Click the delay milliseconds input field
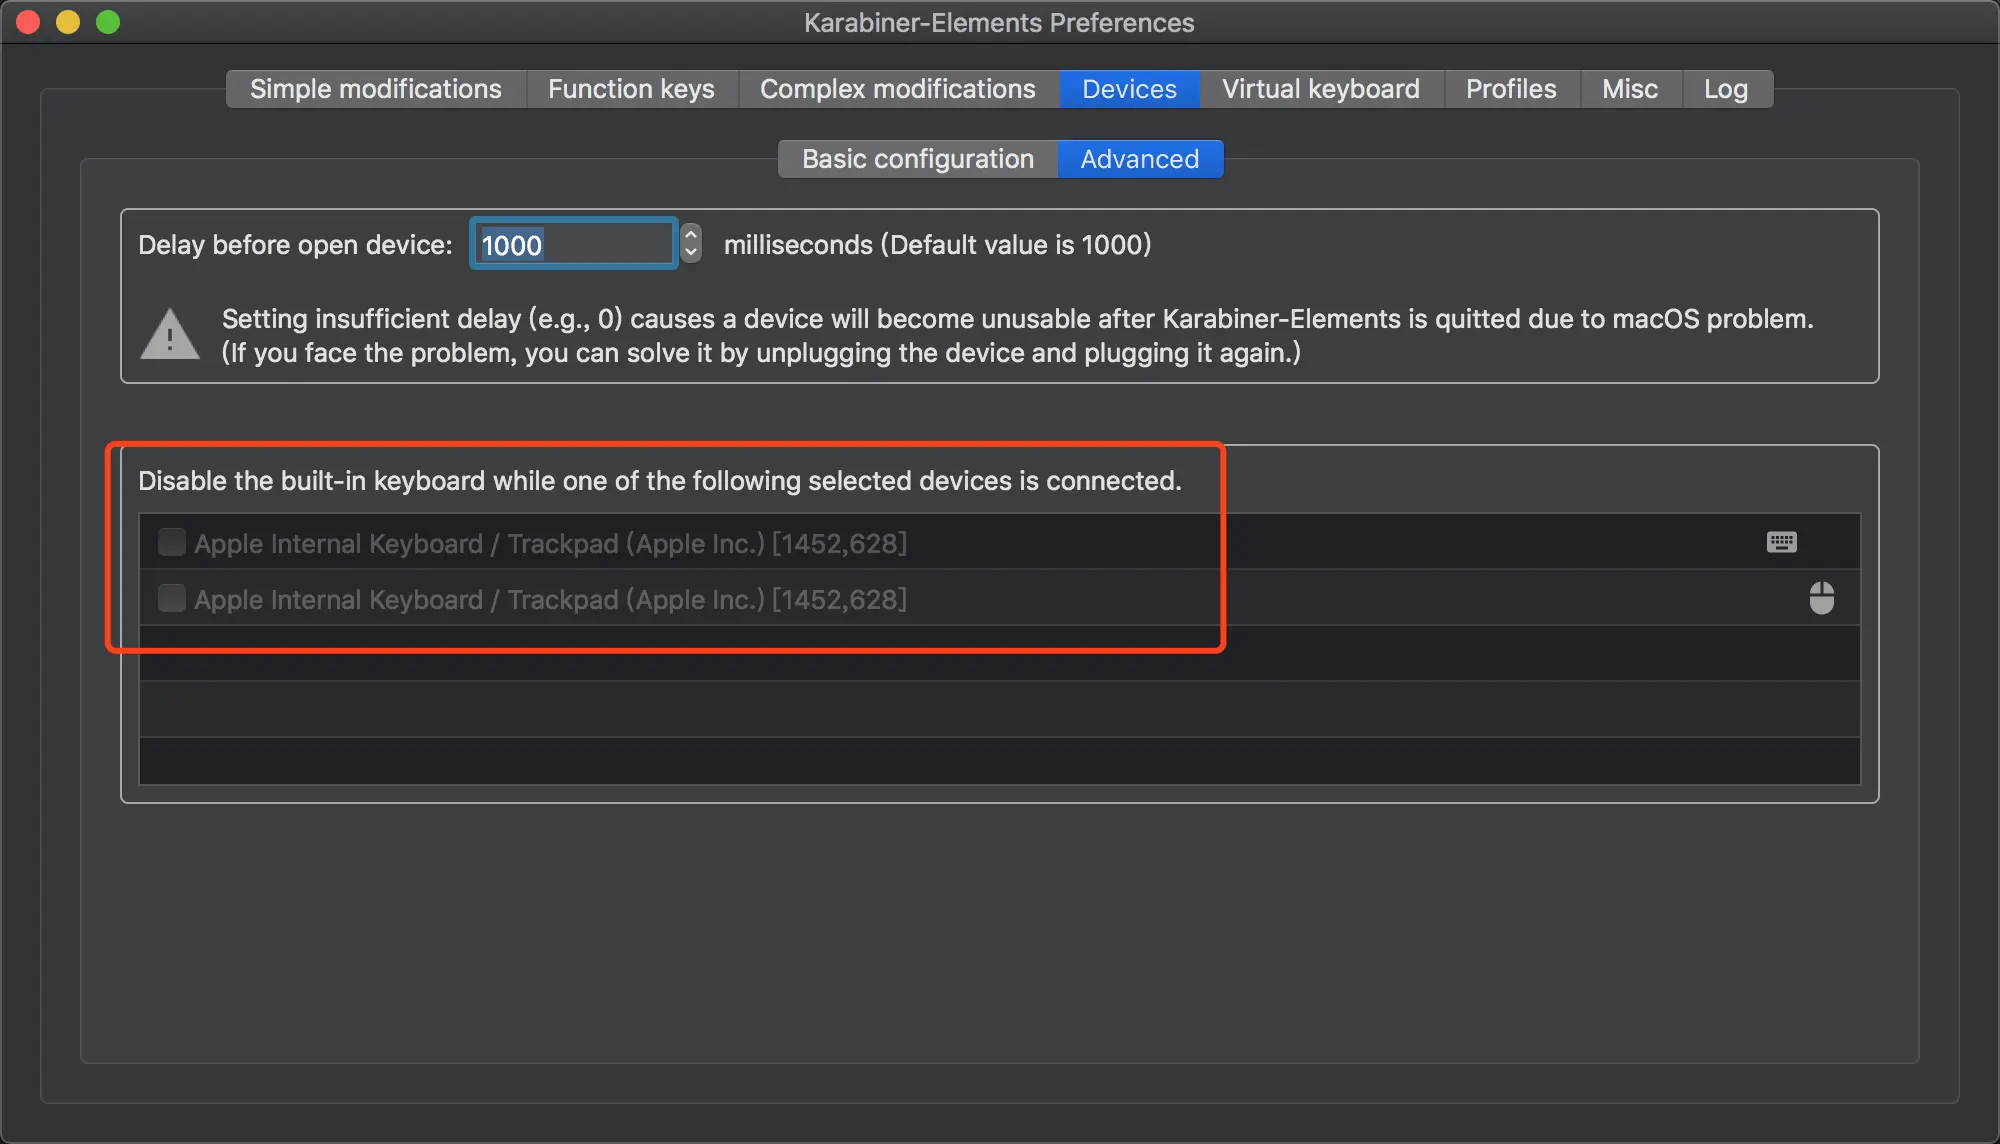 573,244
